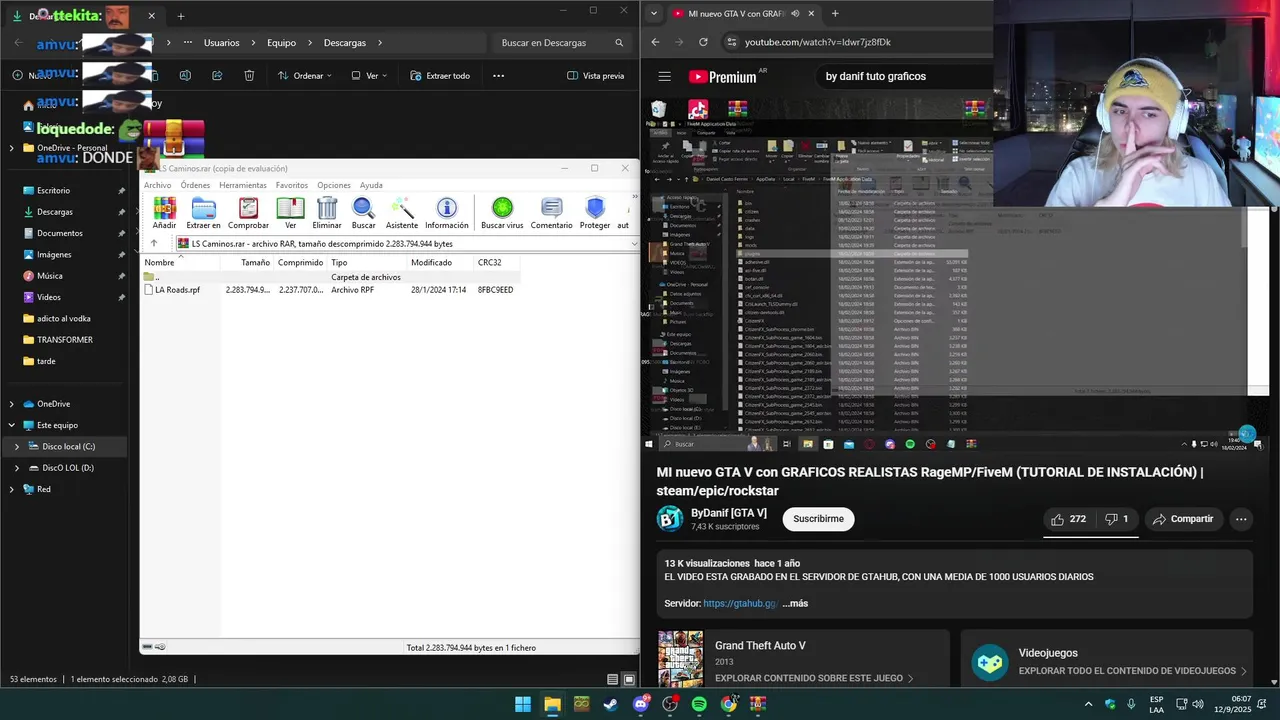Open the Archivo menu in WinRAR
This screenshot has height=720, width=1280.
point(157,185)
